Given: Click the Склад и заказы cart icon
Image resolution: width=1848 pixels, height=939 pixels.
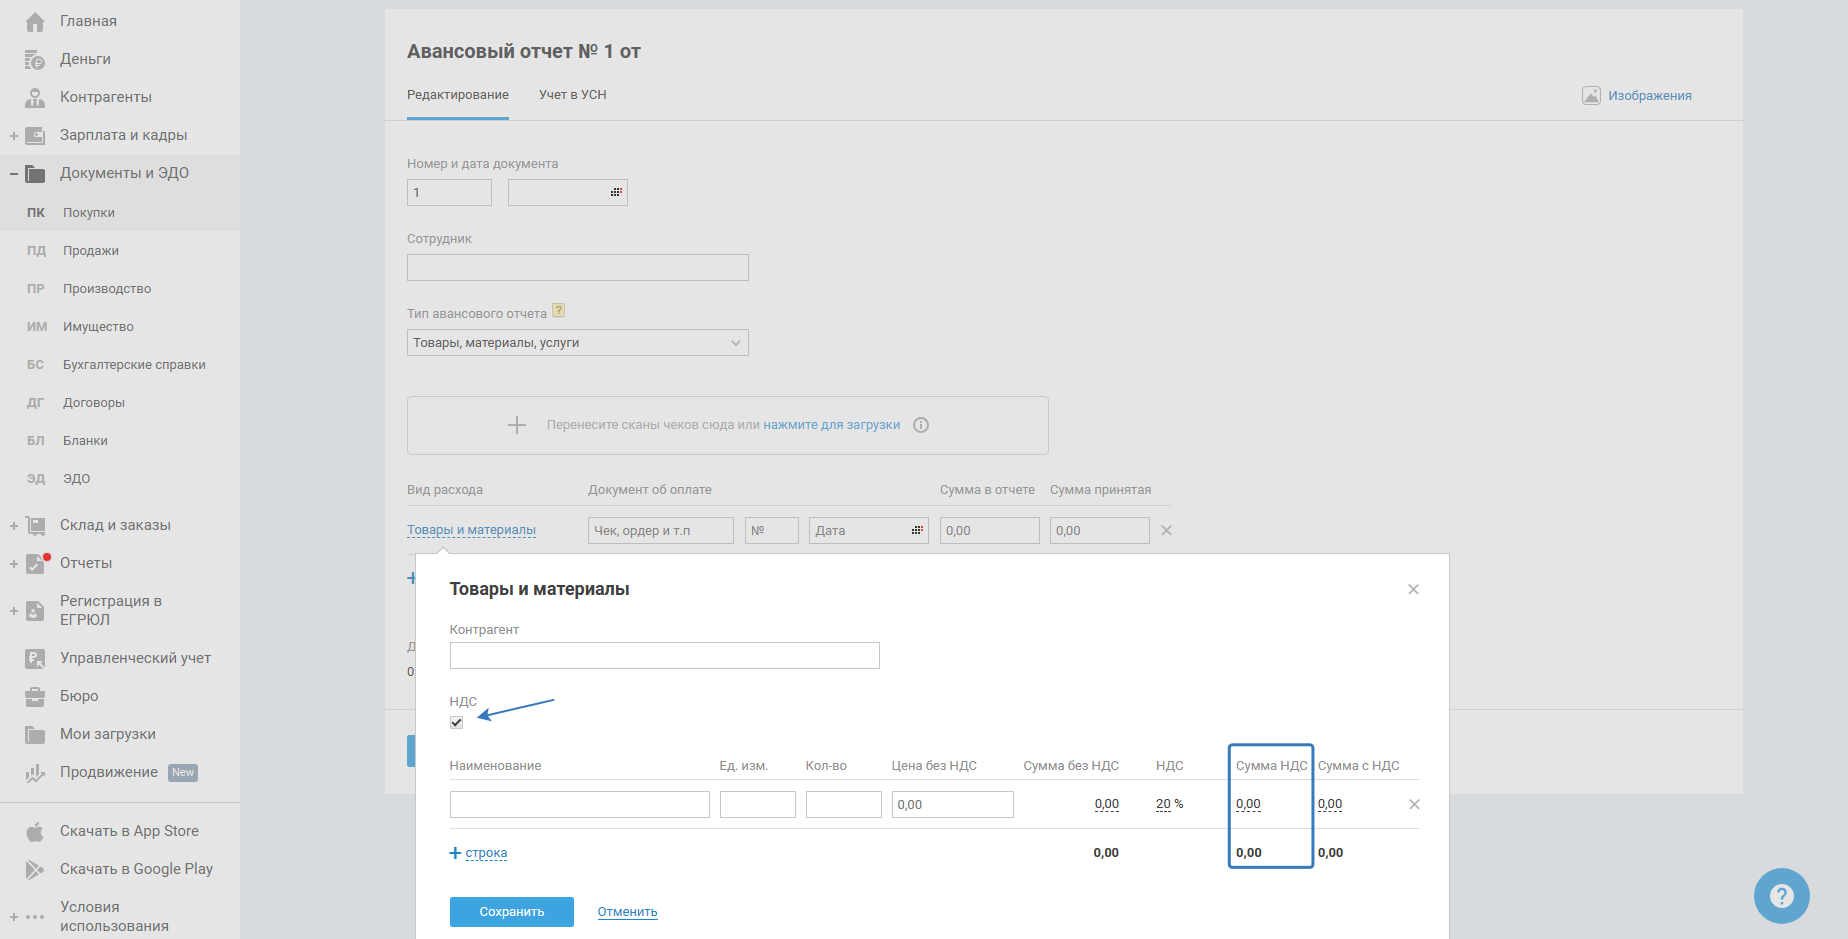Looking at the screenshot, I should [x=35, y=525].
